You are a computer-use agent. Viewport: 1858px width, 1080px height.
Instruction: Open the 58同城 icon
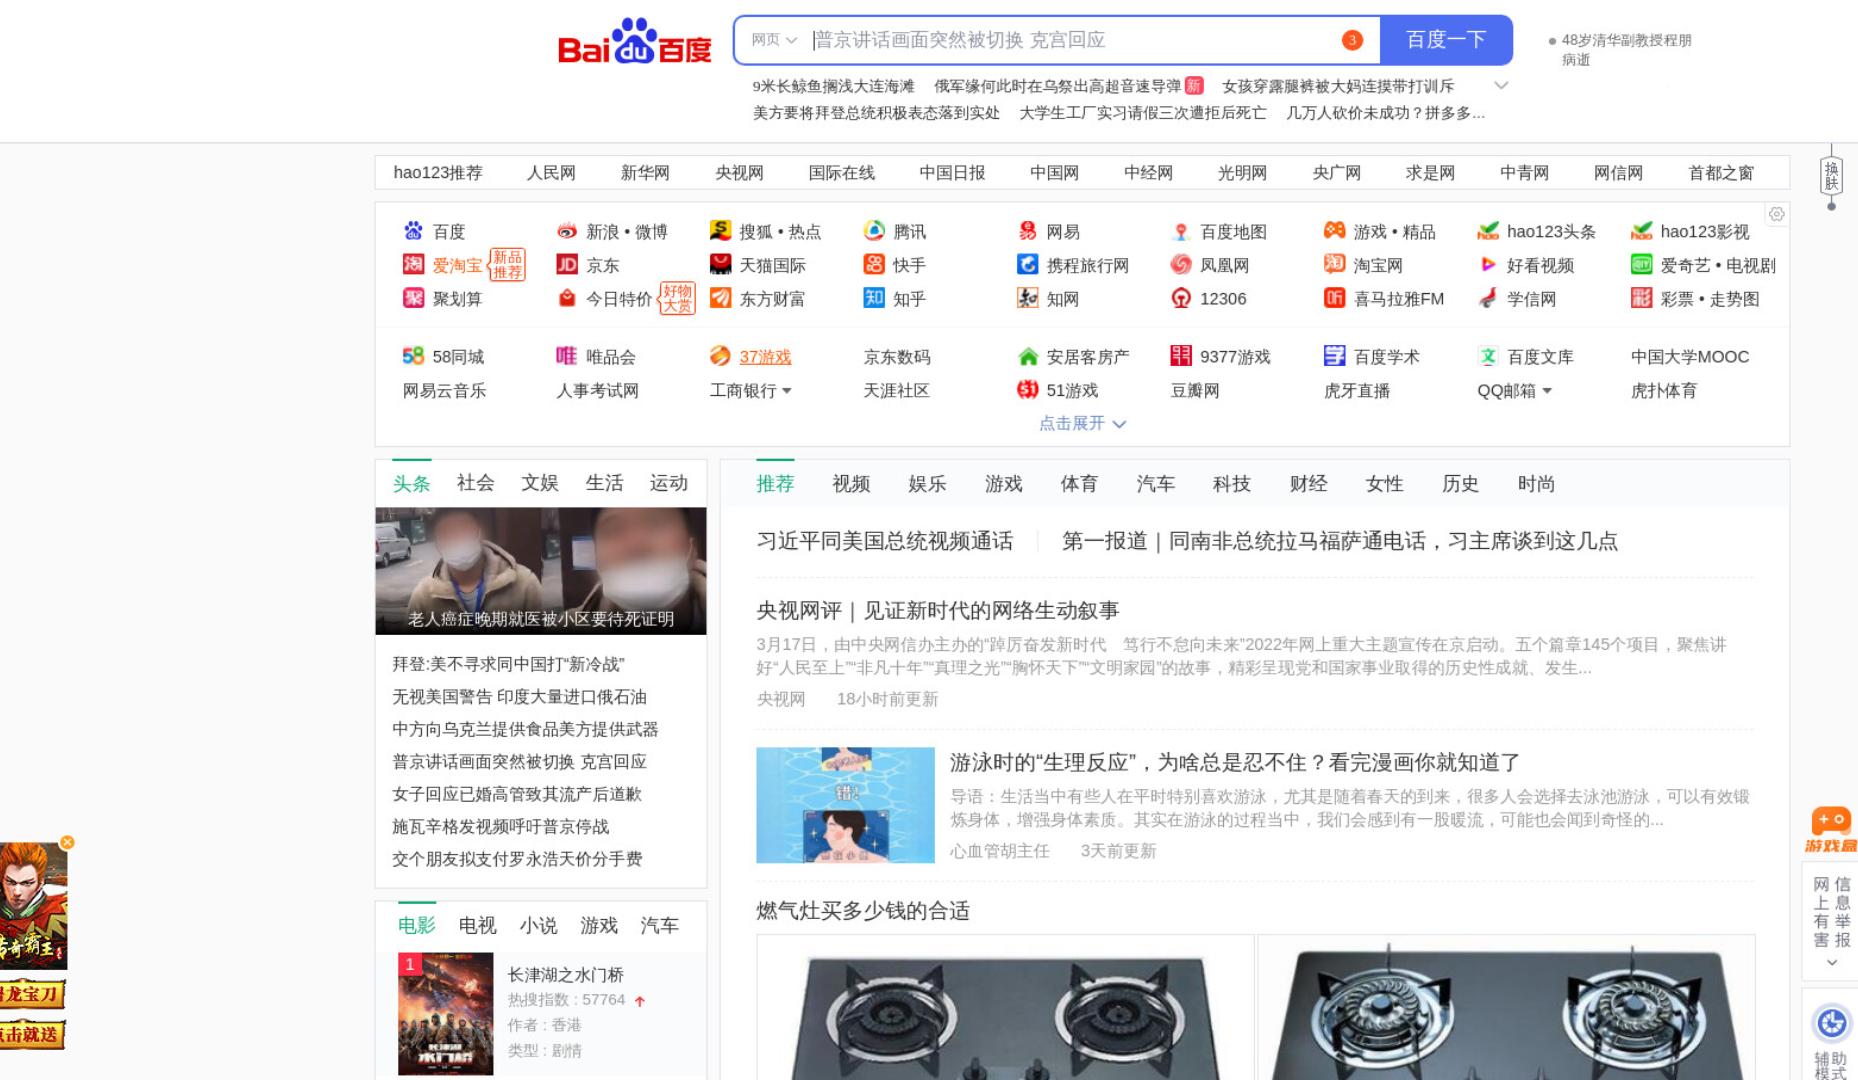(413, 356)
